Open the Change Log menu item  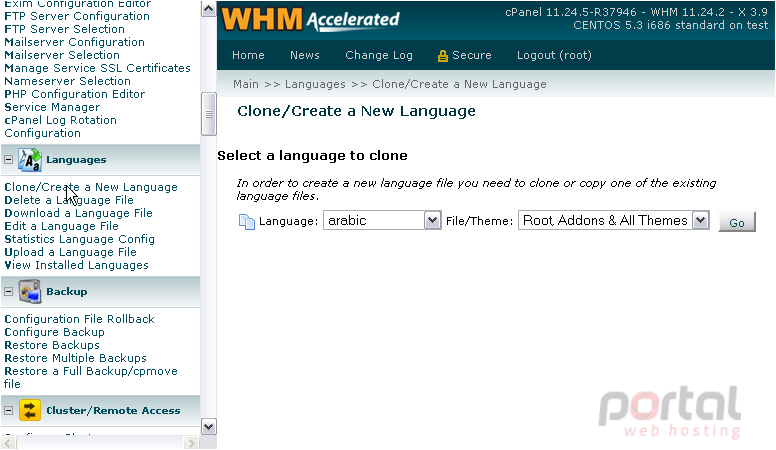tap(379, 55)
